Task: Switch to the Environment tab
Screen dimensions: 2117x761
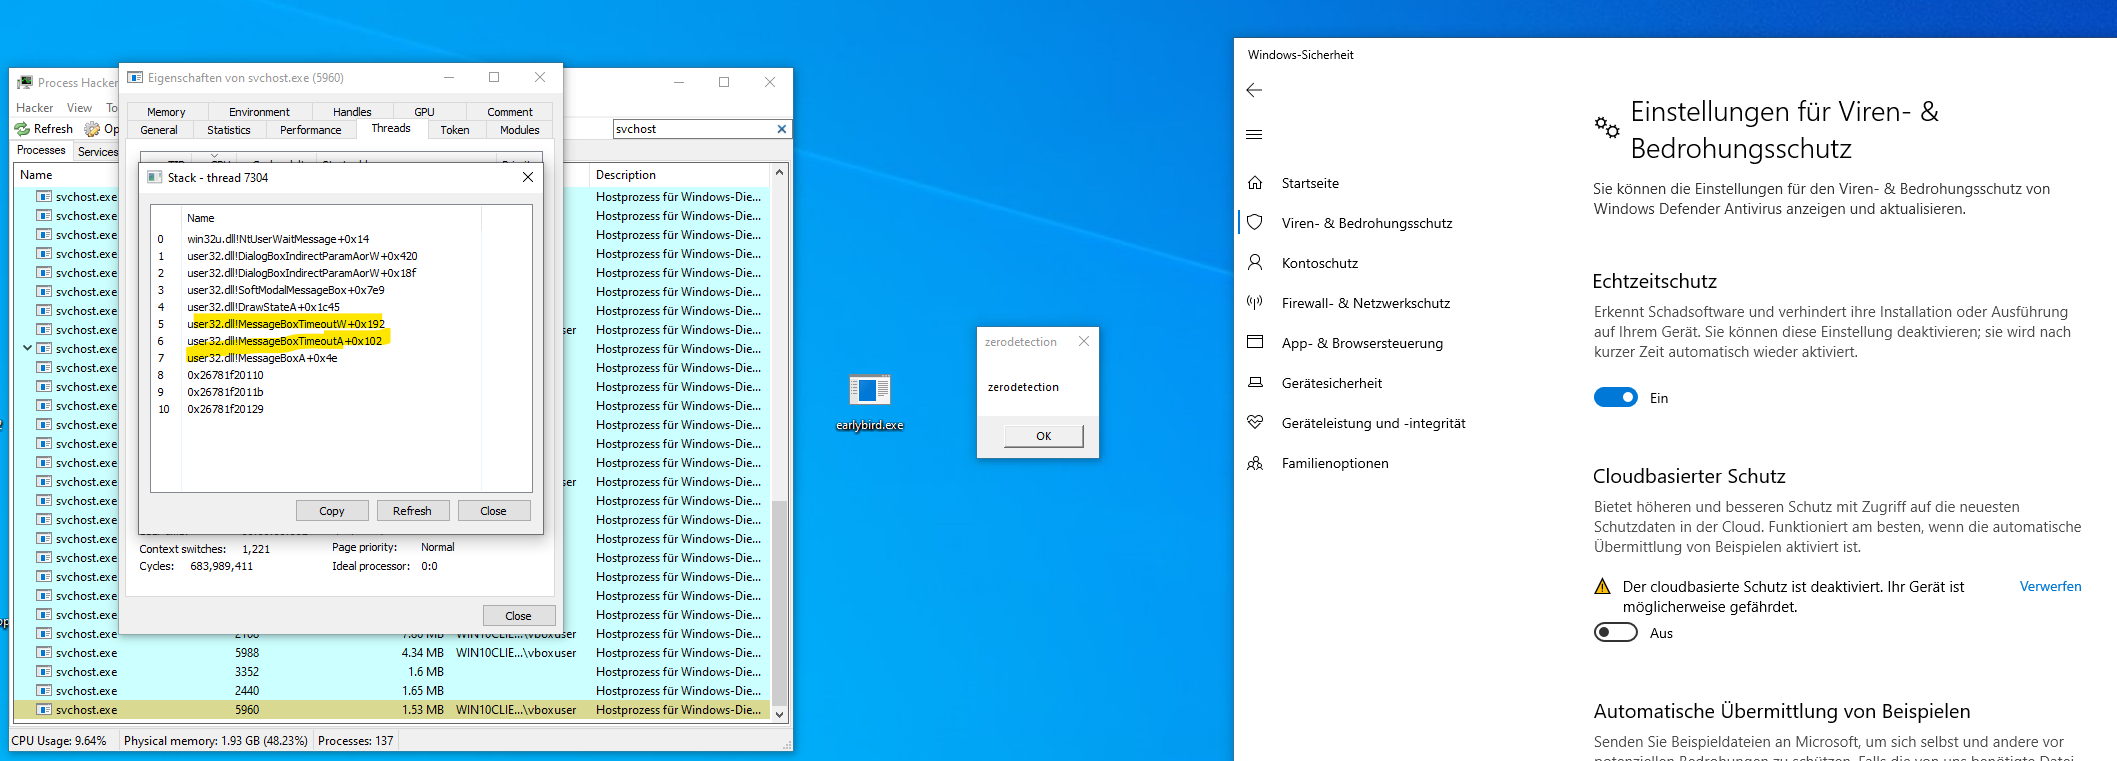Action: (260, 112)
